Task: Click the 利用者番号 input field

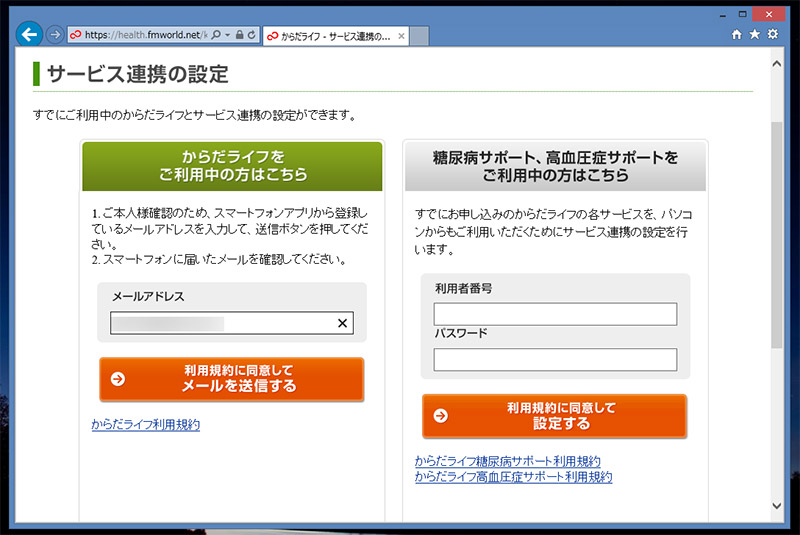Action: (x=555, y=314)
